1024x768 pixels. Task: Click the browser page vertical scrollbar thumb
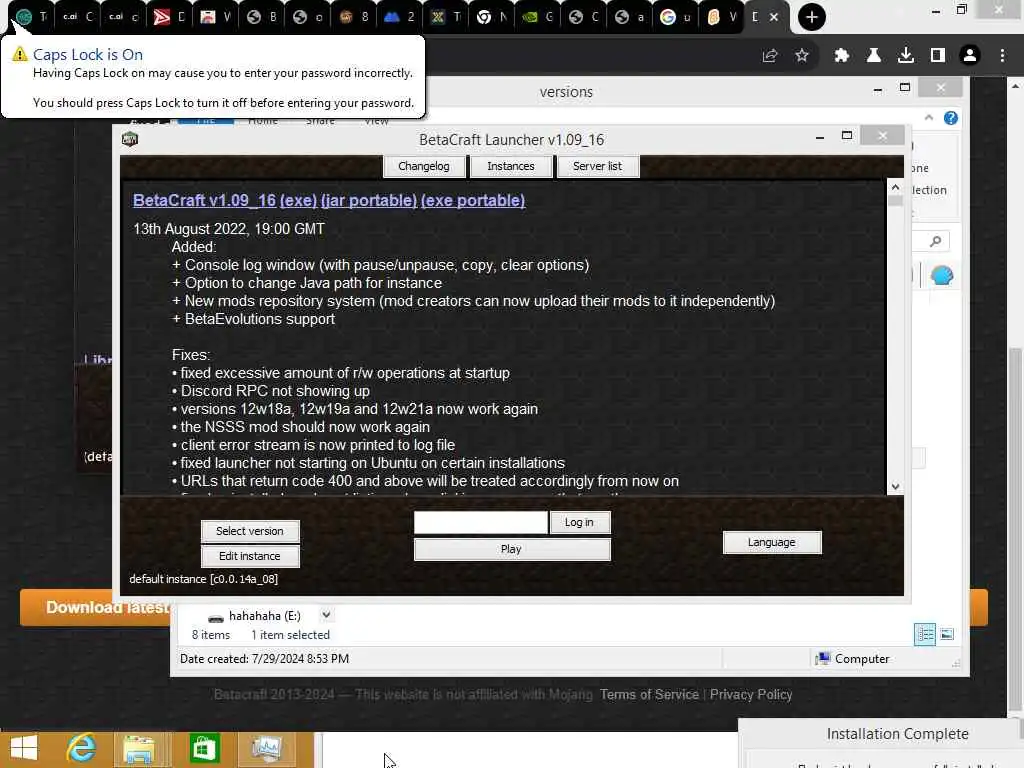[1014, 529]
